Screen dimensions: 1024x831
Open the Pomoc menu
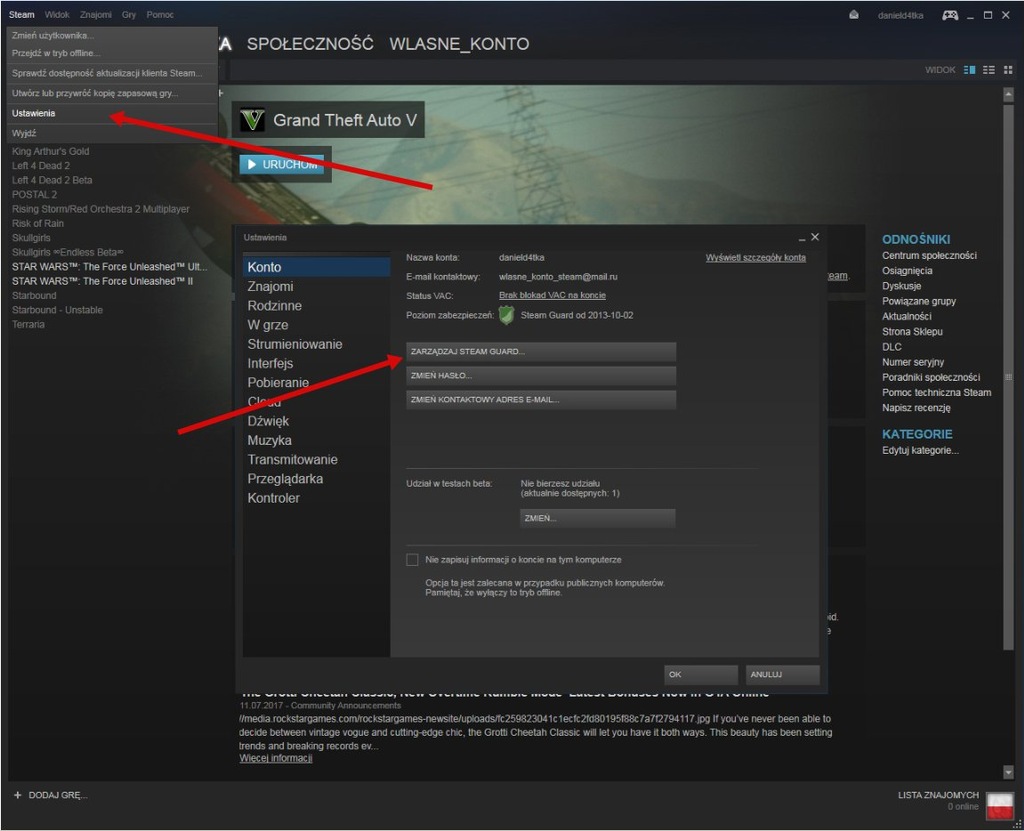point(160,14)
